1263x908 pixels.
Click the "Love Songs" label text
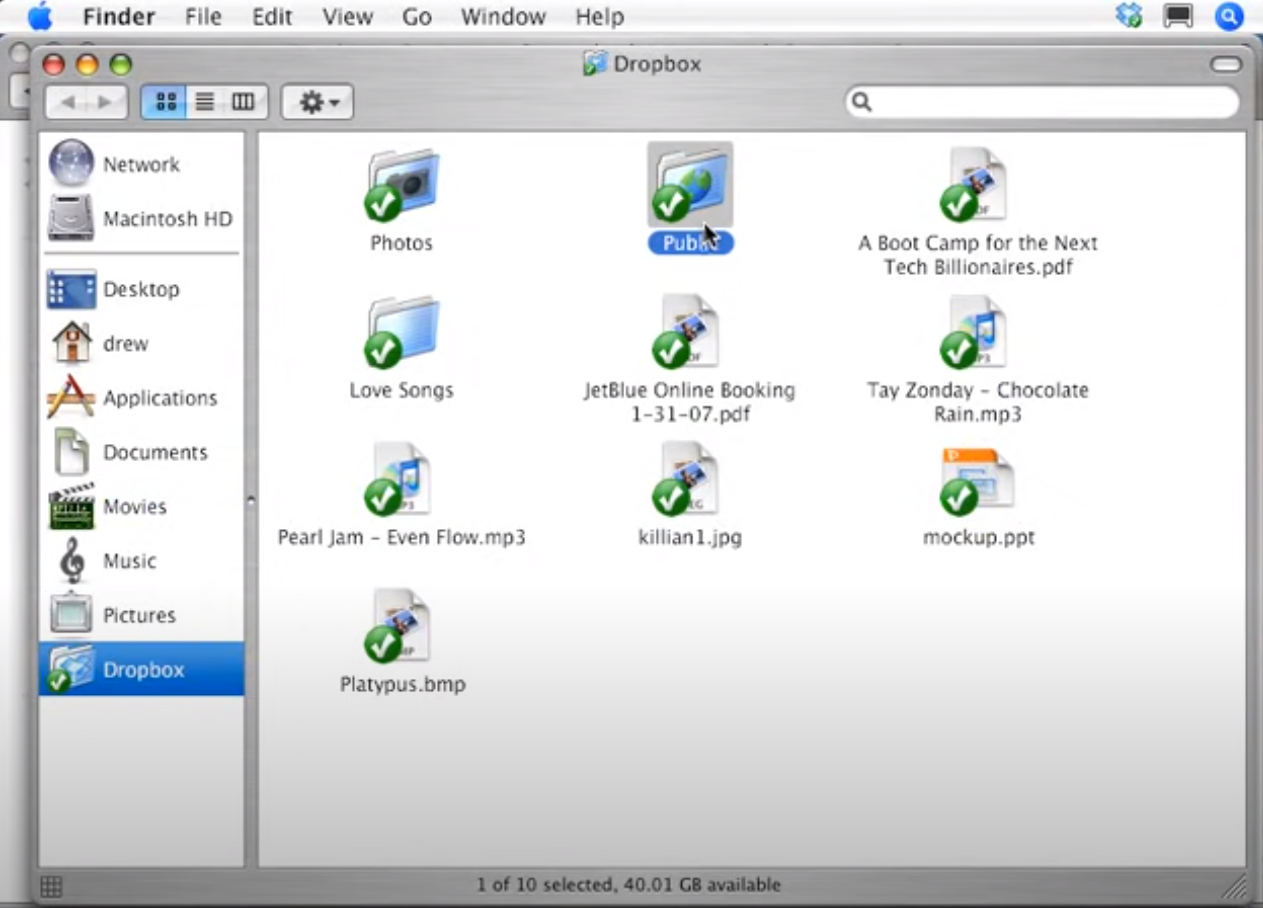coord(401,390)
